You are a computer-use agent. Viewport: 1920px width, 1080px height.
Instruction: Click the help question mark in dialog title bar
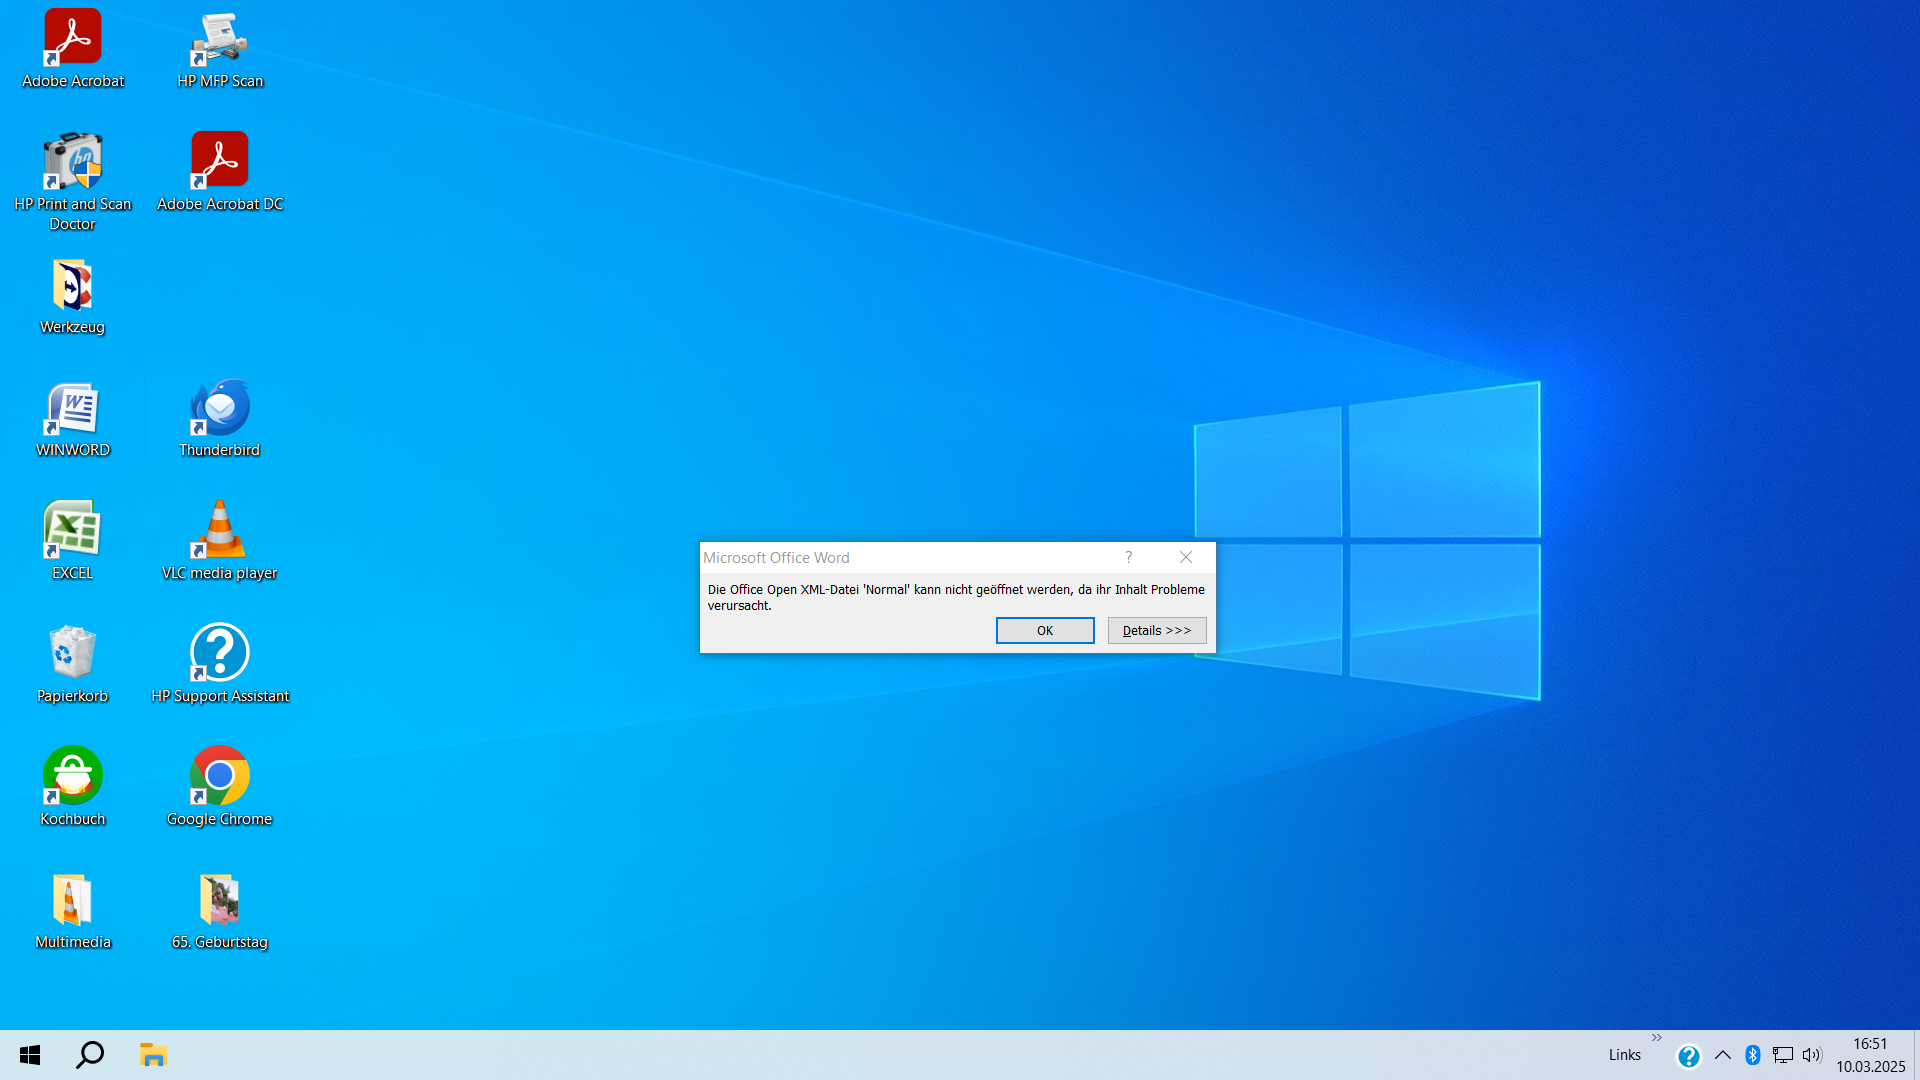coord(1128,557)
